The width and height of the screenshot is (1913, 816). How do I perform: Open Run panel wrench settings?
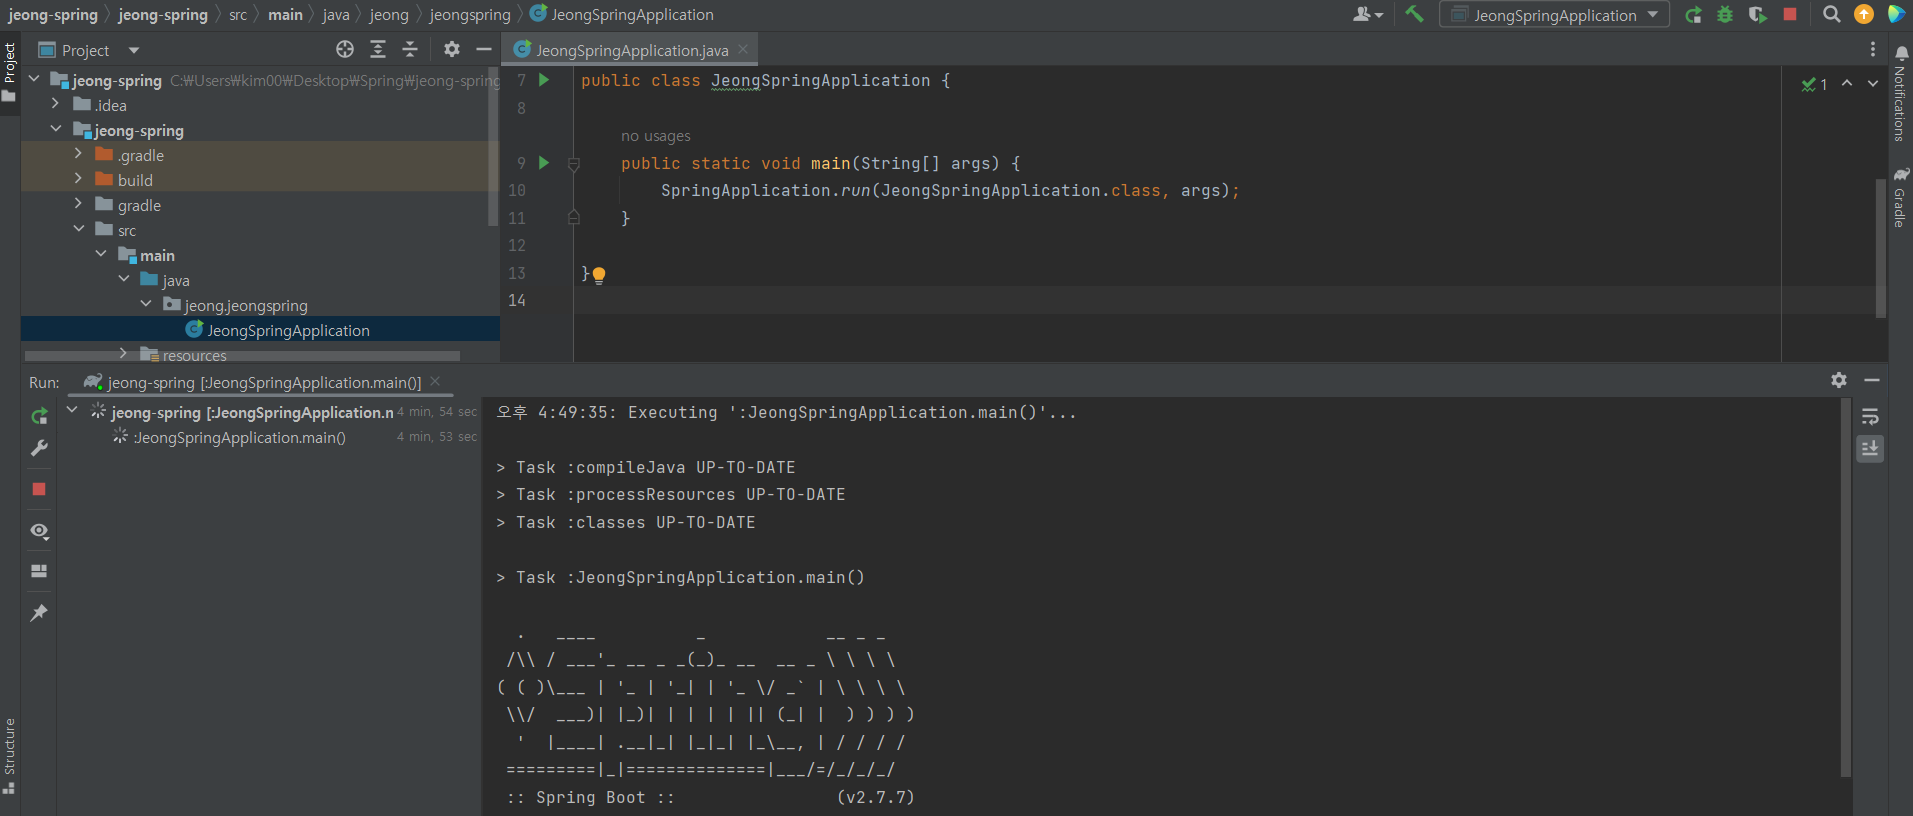click(39, 448)
